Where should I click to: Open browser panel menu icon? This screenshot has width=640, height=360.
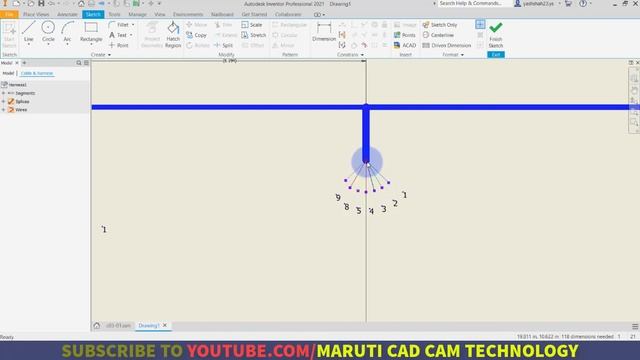click(x=86, y=63)
